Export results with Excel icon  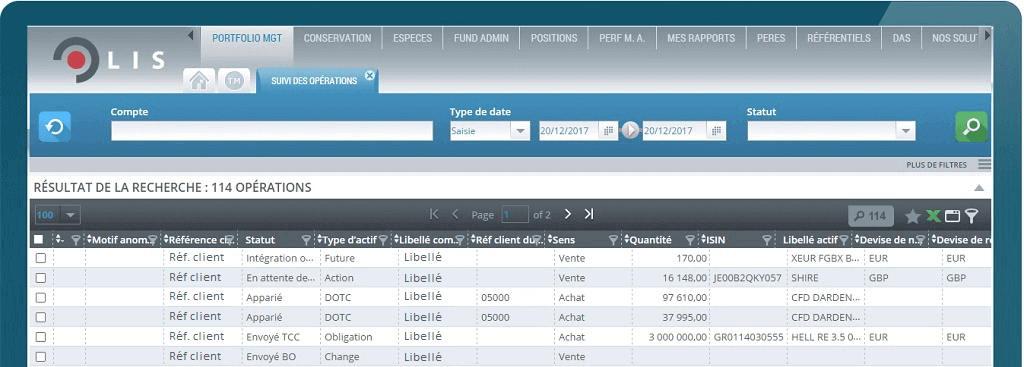pos(933,216)
